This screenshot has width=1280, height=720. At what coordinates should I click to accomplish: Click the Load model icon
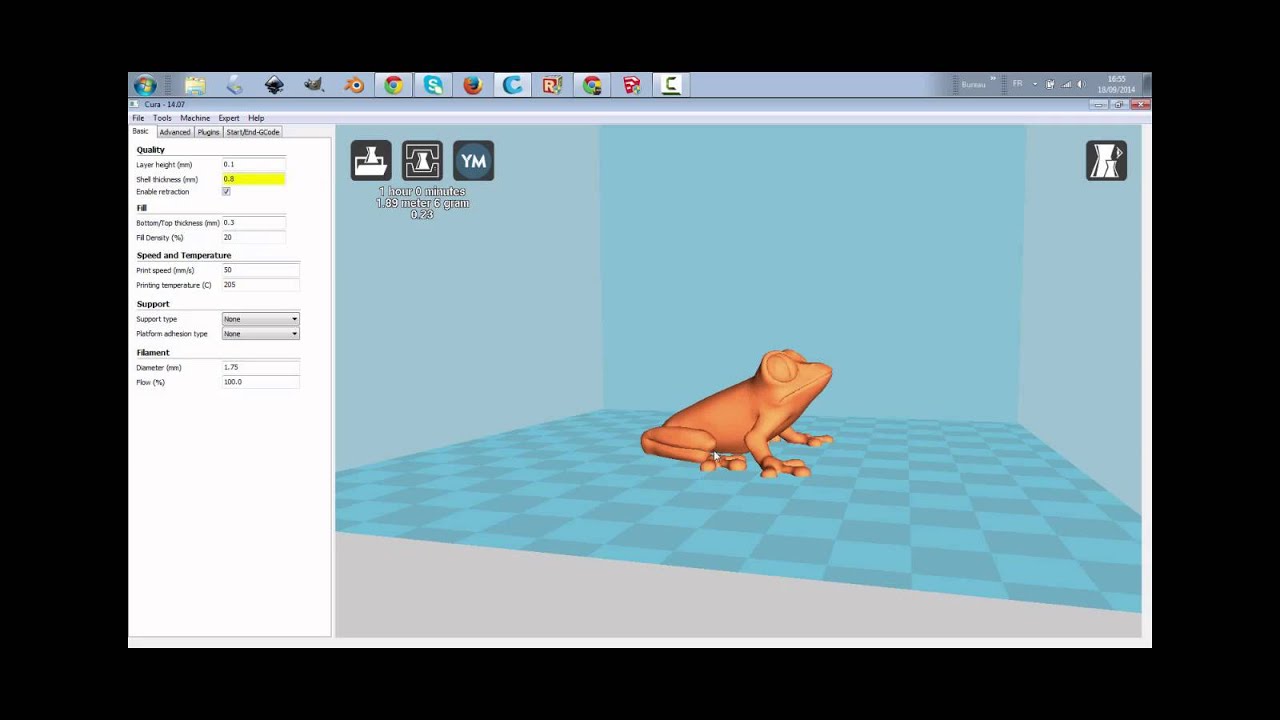click(x=371, y=161)
